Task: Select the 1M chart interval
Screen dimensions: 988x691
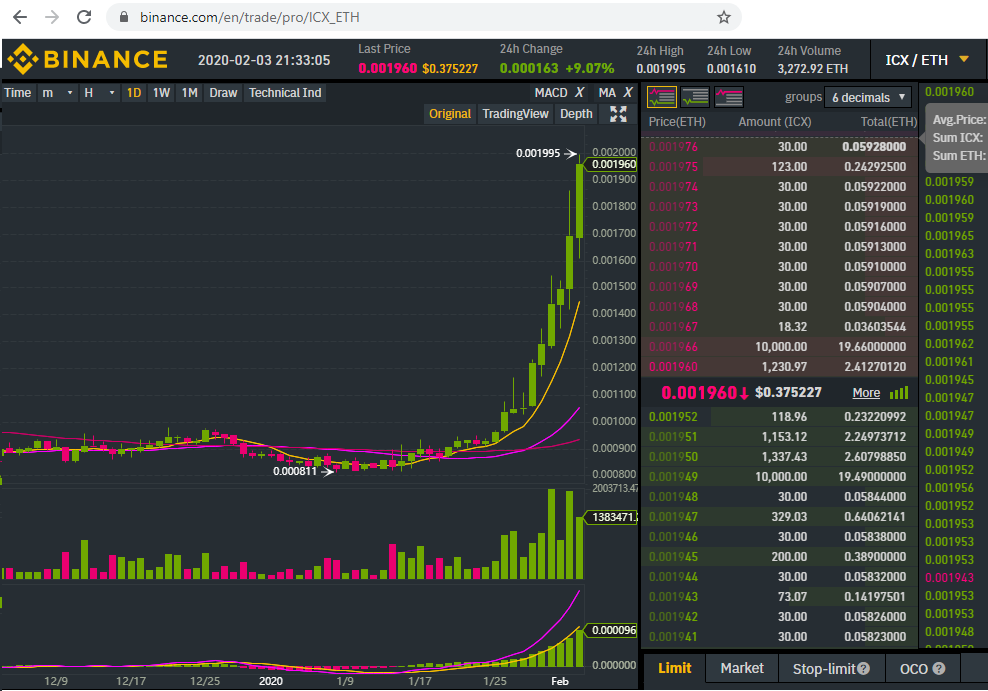Action: [x=190, y=93]
